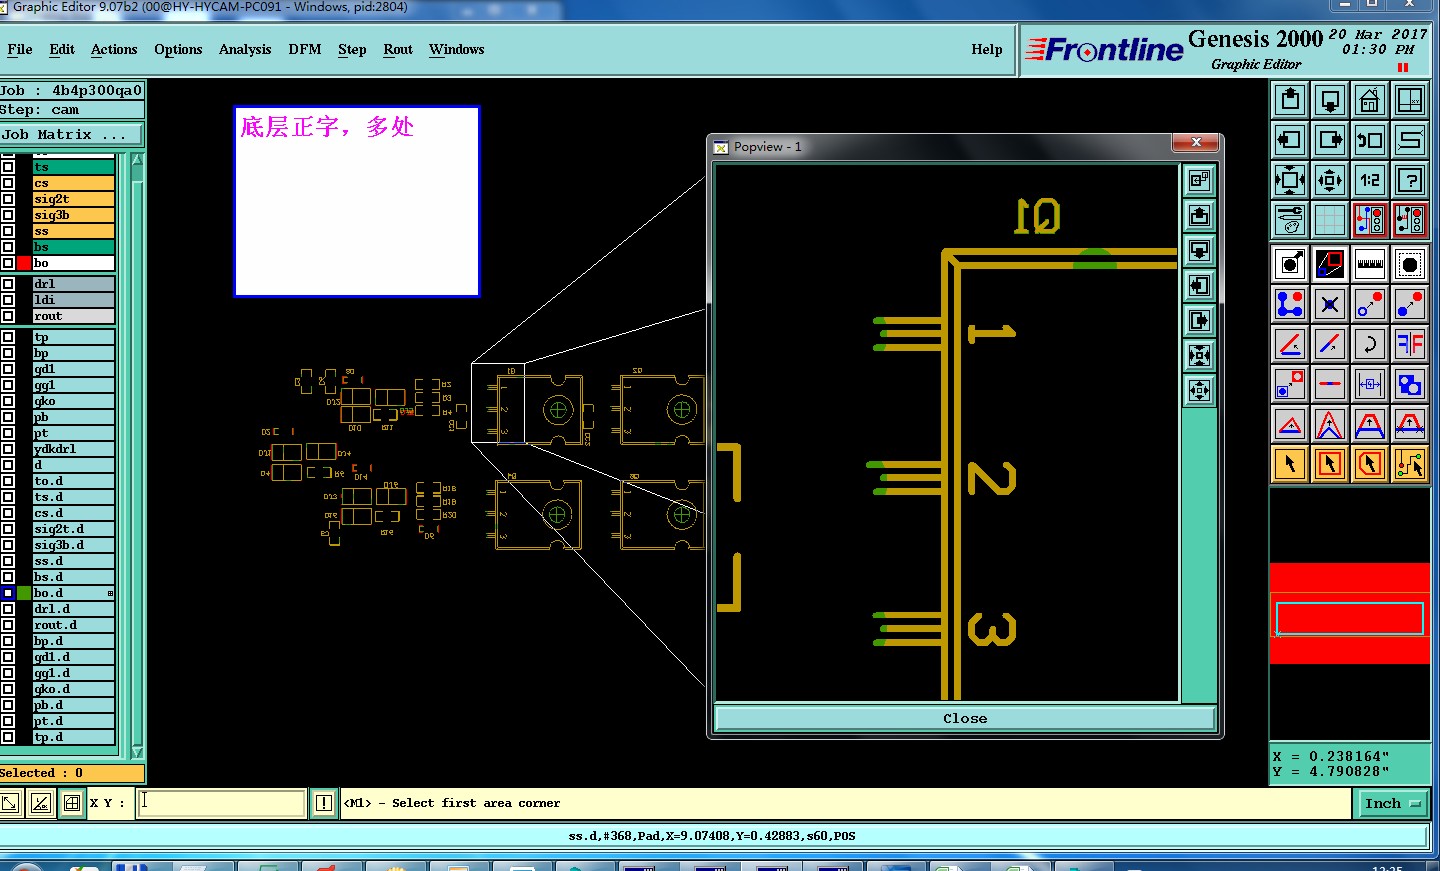The height and width of the screenshot is (871, 1440).
Task: Toggle checkbox for layer bo
Action: [8, 263]
